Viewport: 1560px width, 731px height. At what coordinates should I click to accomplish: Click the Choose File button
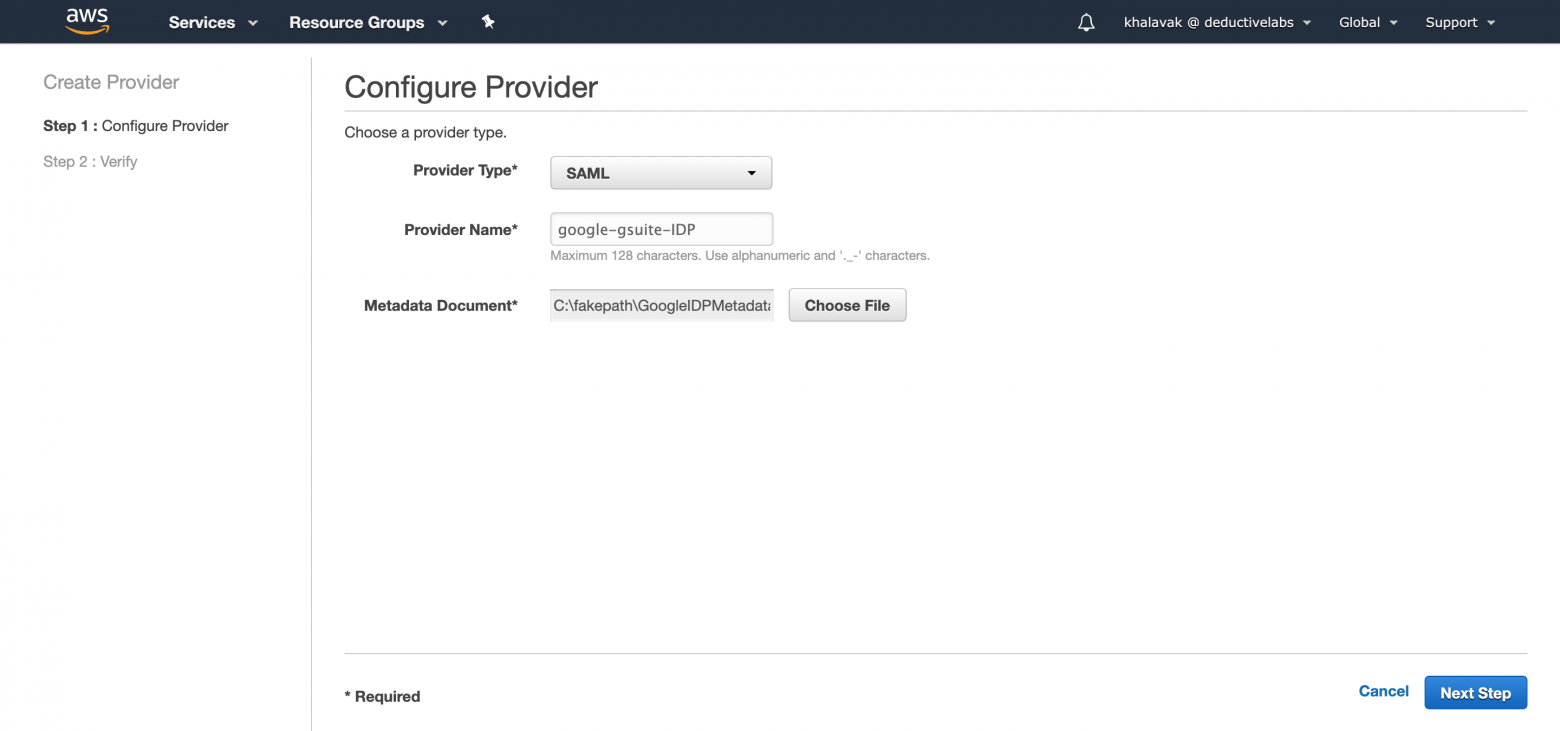(x=847, y=305)
